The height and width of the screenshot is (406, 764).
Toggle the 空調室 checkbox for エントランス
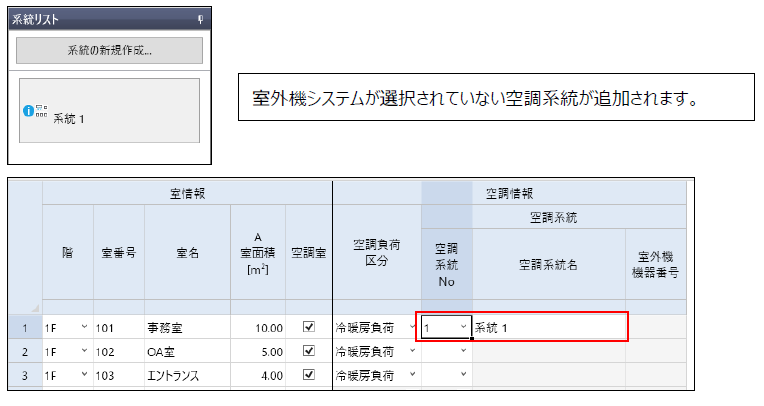coord(308,375)
